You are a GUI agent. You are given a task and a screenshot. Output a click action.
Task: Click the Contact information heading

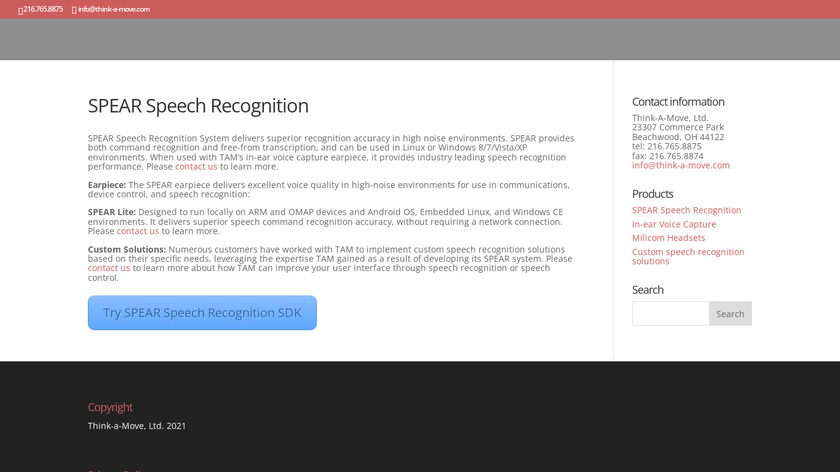click(678, 102)
